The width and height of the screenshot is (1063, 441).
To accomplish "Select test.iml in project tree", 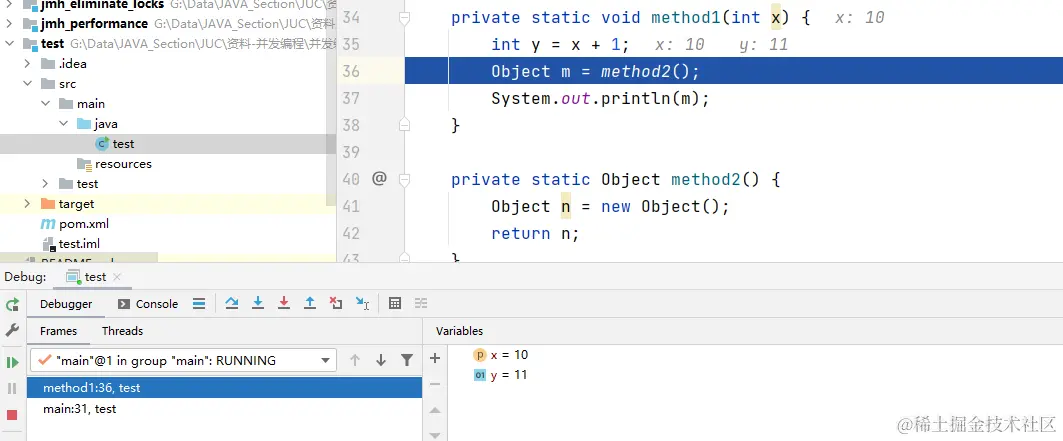I will coord(79,244).
